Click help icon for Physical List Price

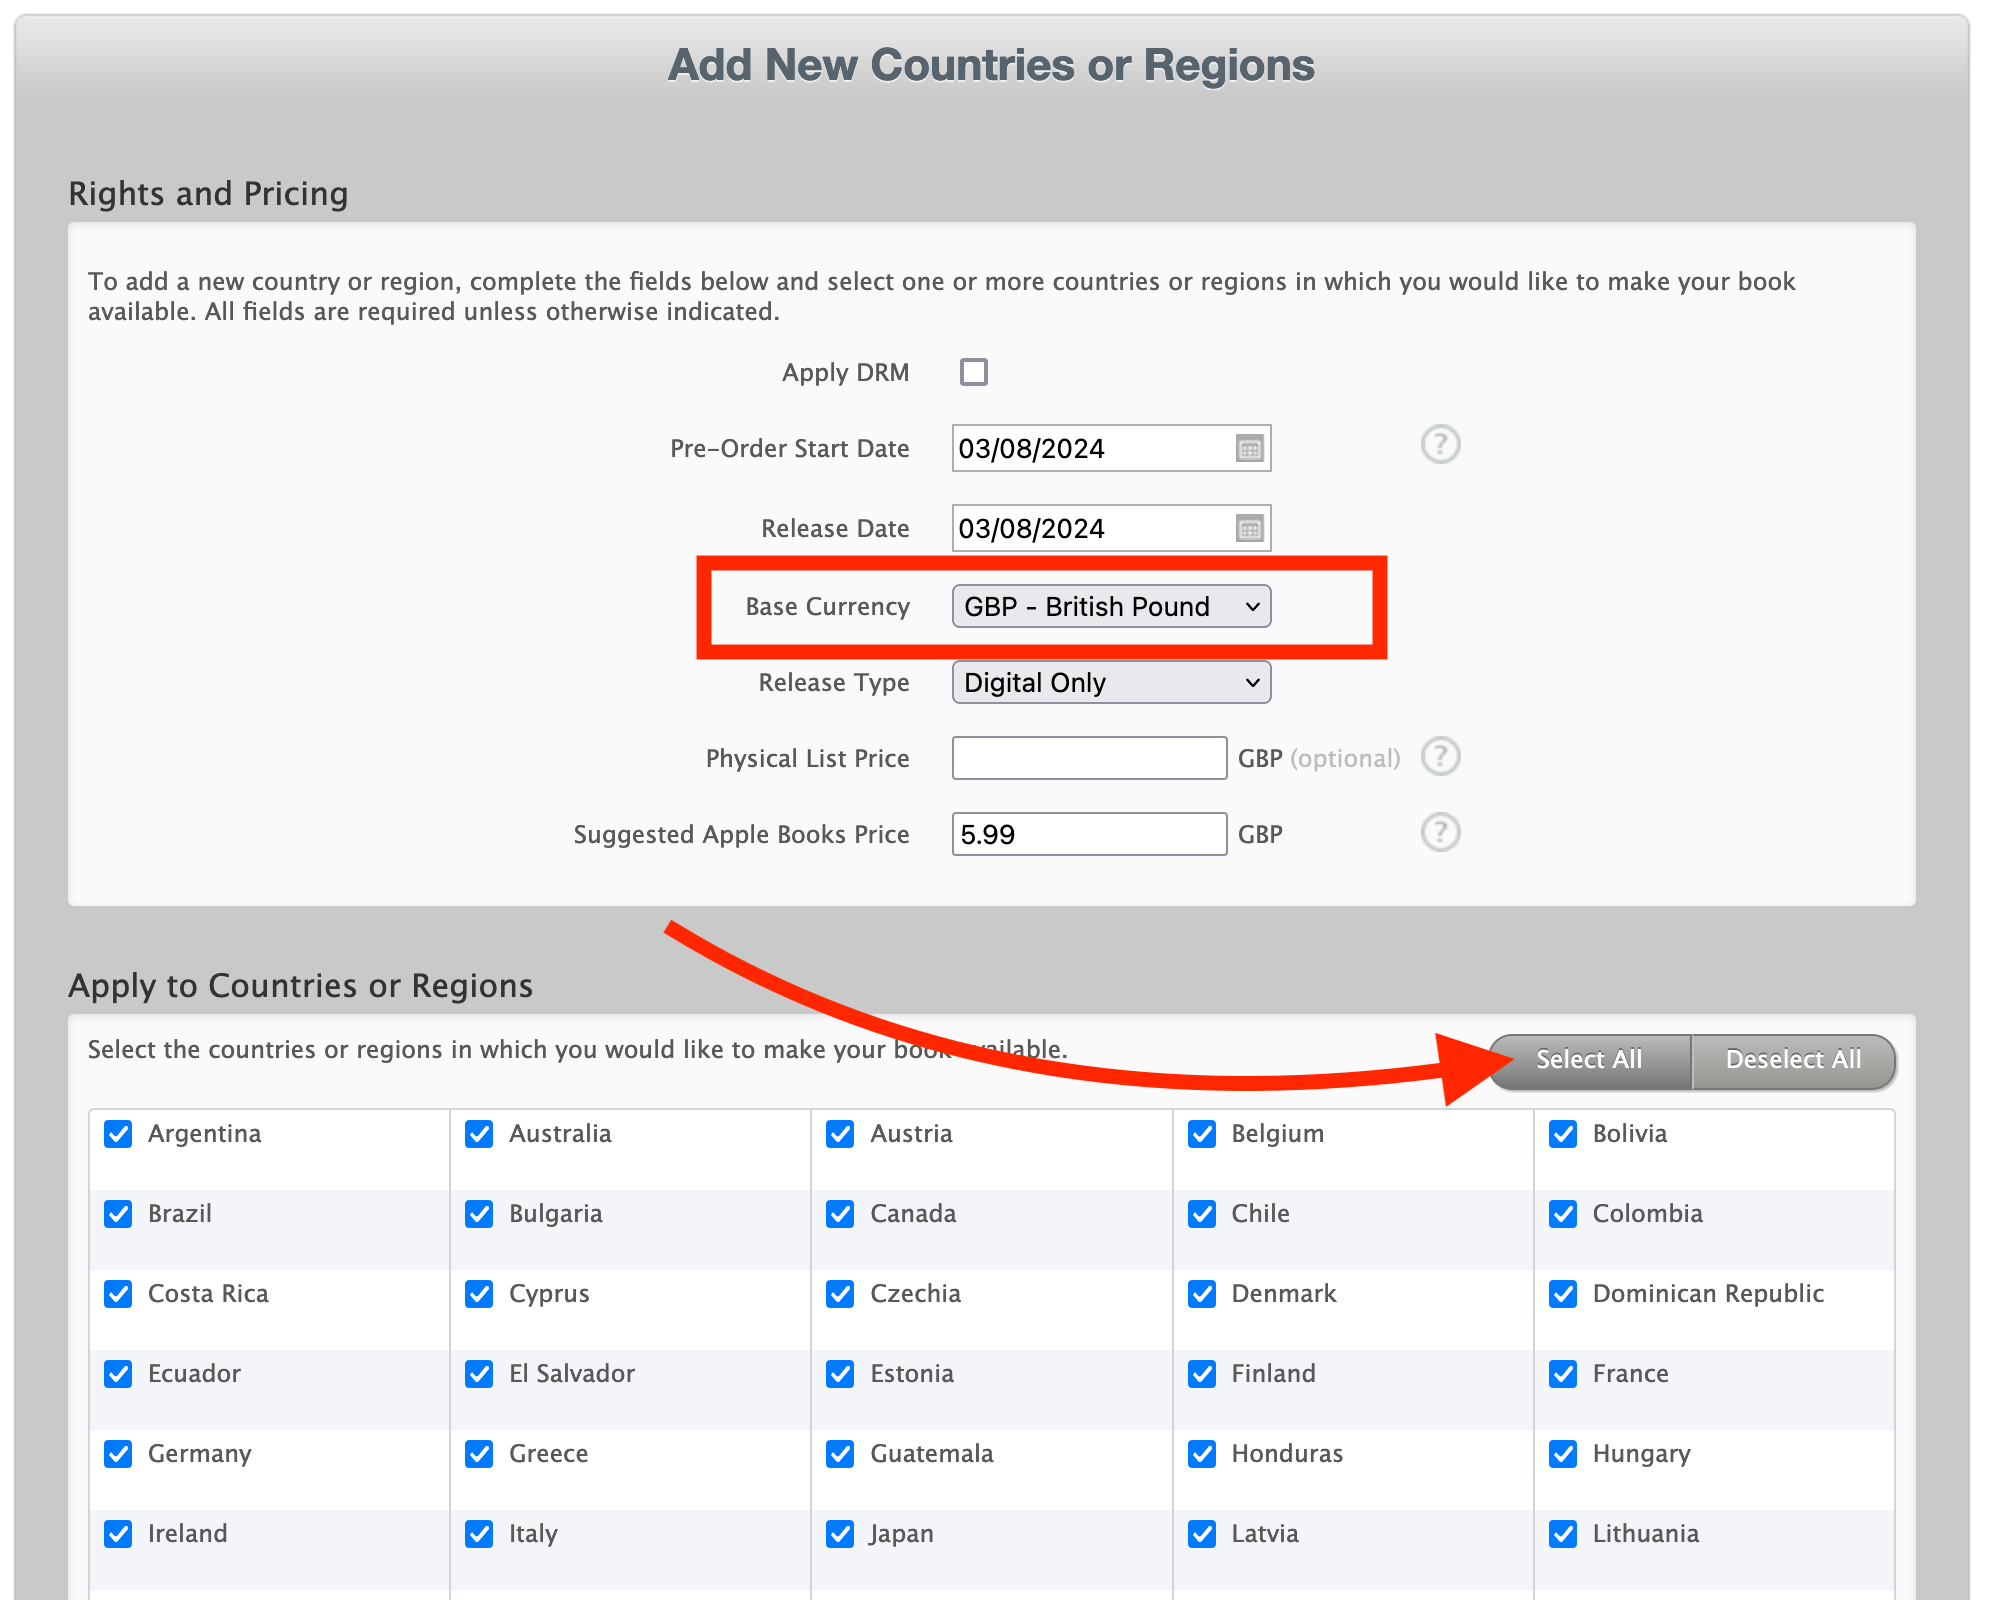[x=1440, y=757]
